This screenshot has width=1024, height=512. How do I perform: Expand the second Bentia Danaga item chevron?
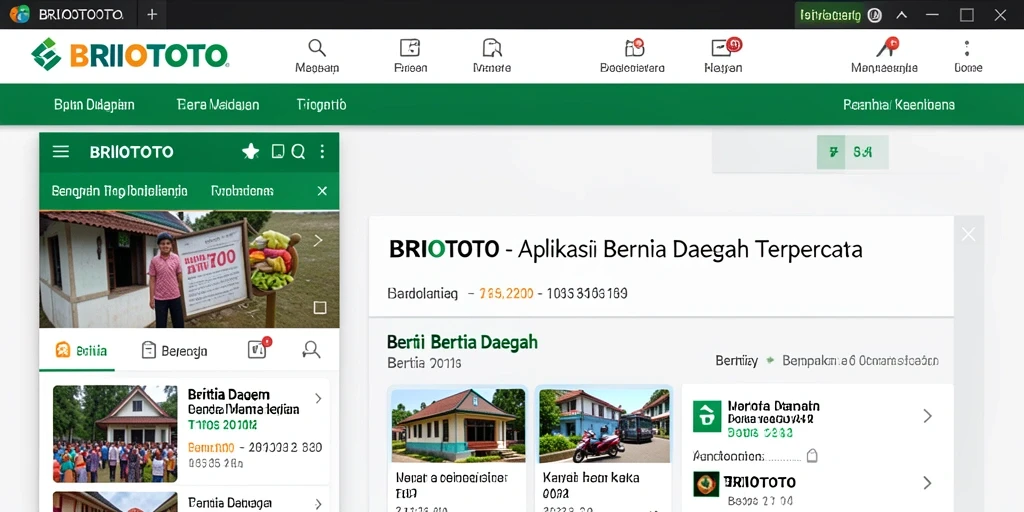[318, 504]
